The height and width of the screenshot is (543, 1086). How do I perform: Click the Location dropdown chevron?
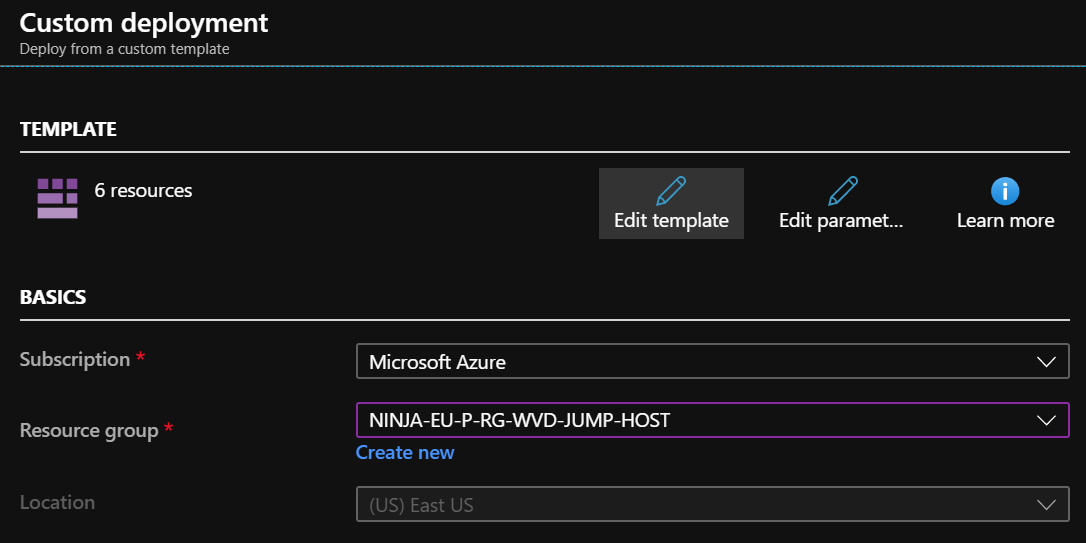pos(1046,504)
